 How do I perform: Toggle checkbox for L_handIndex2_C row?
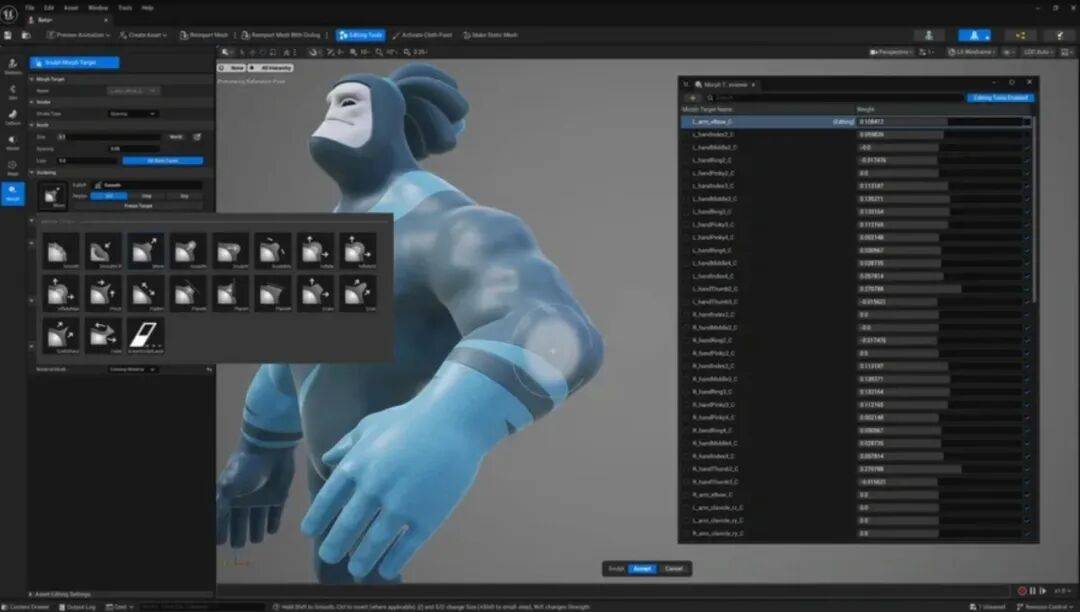tap(1027, 134)
